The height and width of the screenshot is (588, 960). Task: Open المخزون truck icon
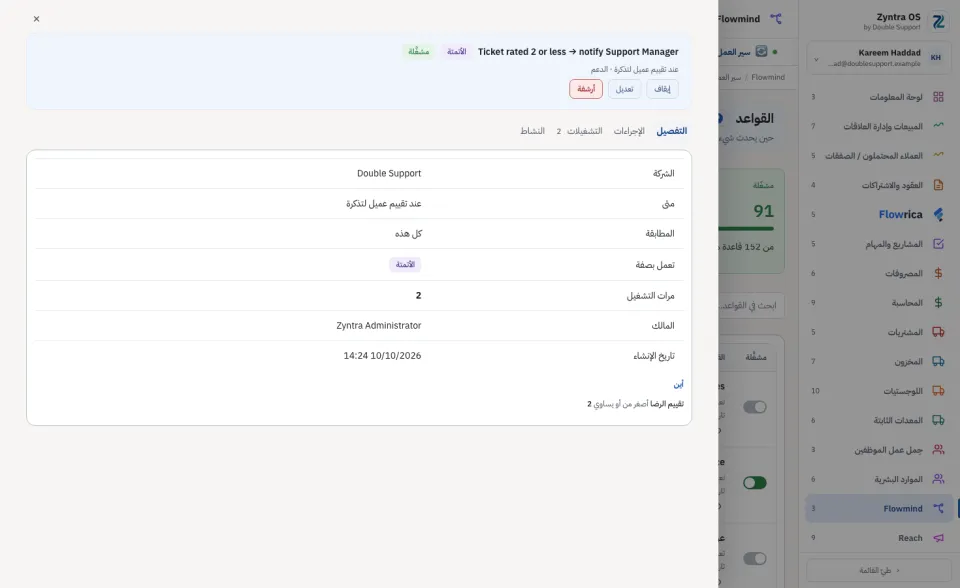point(938,361)
